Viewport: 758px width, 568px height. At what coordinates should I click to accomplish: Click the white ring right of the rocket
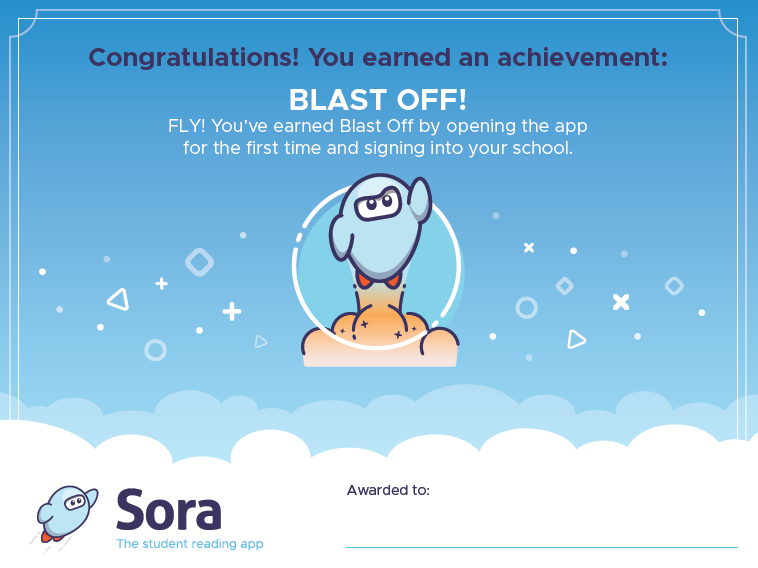[526, 307]
